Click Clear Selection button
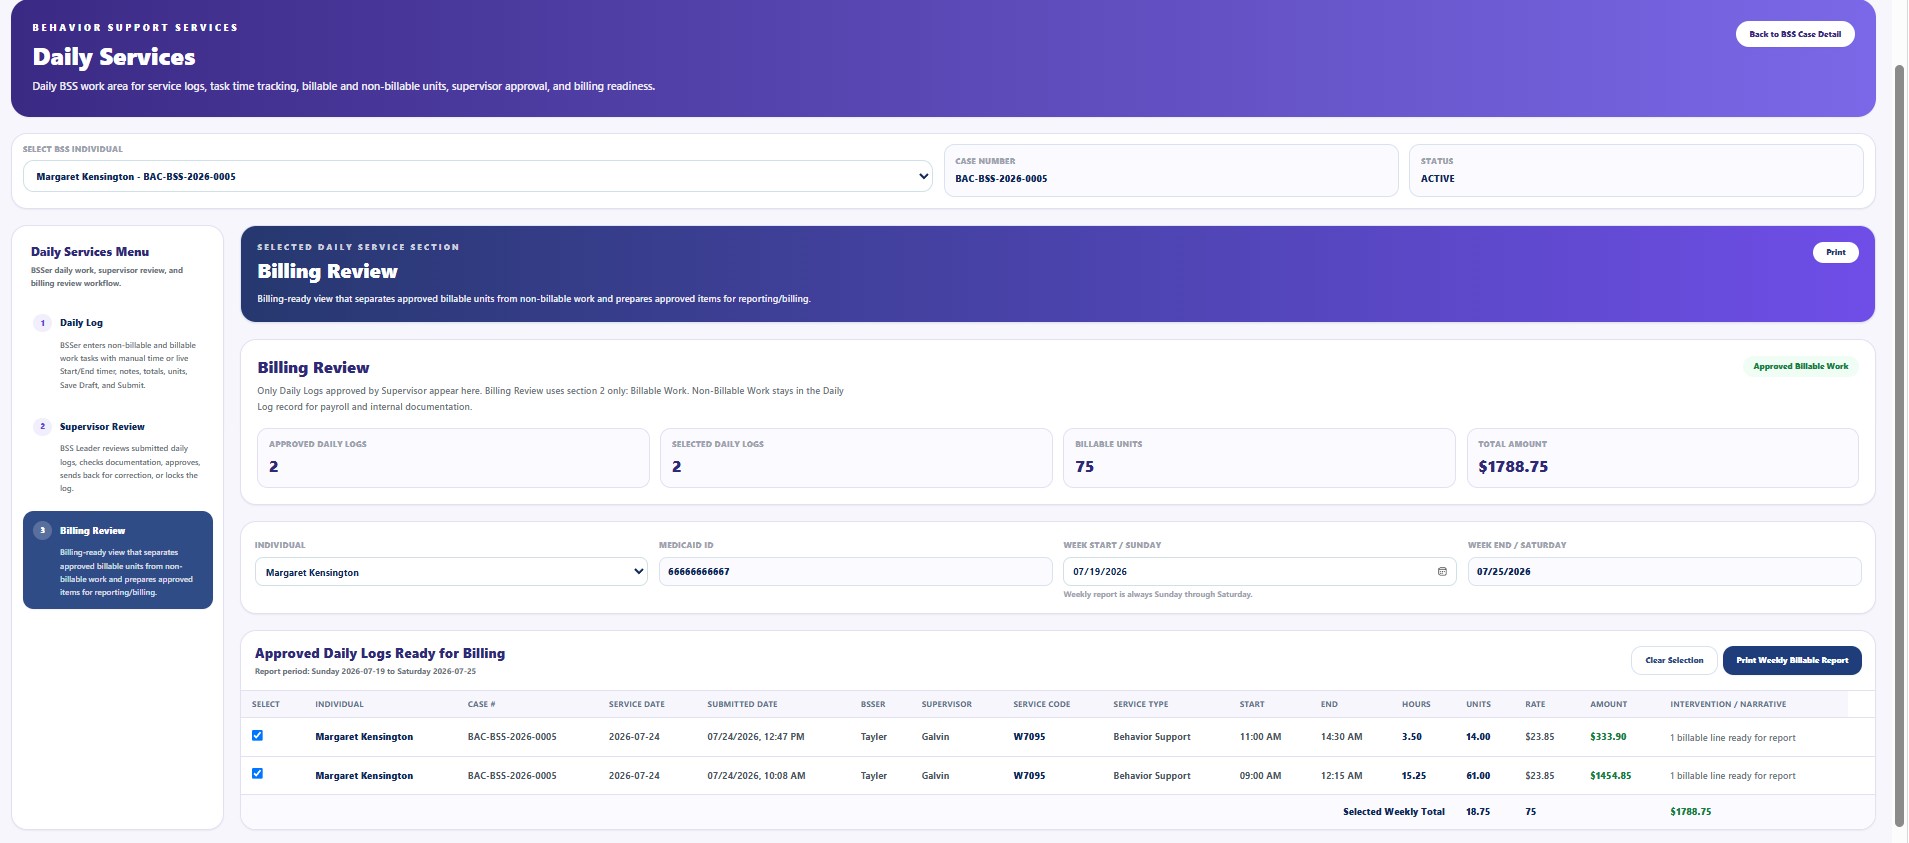 coord(1674,660)
